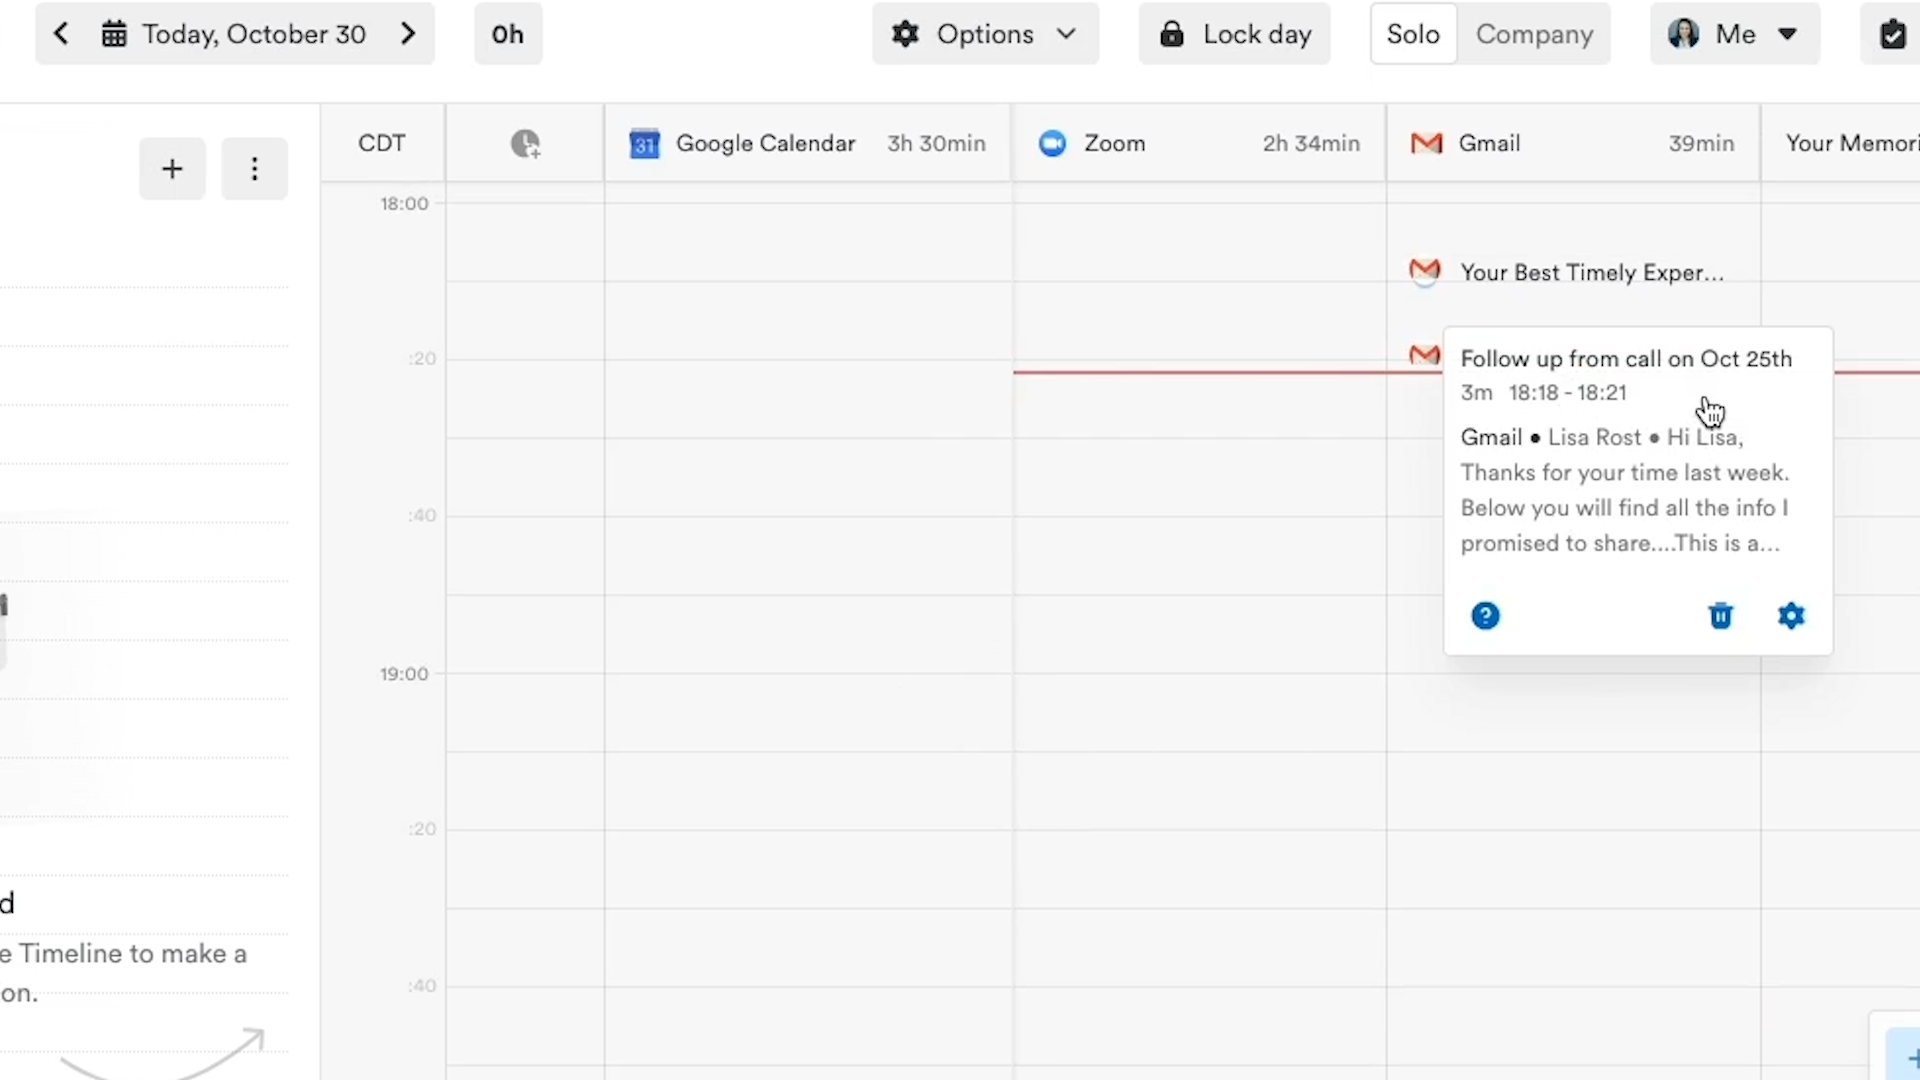Open the Options dropdown

click(x=984, y=33)
